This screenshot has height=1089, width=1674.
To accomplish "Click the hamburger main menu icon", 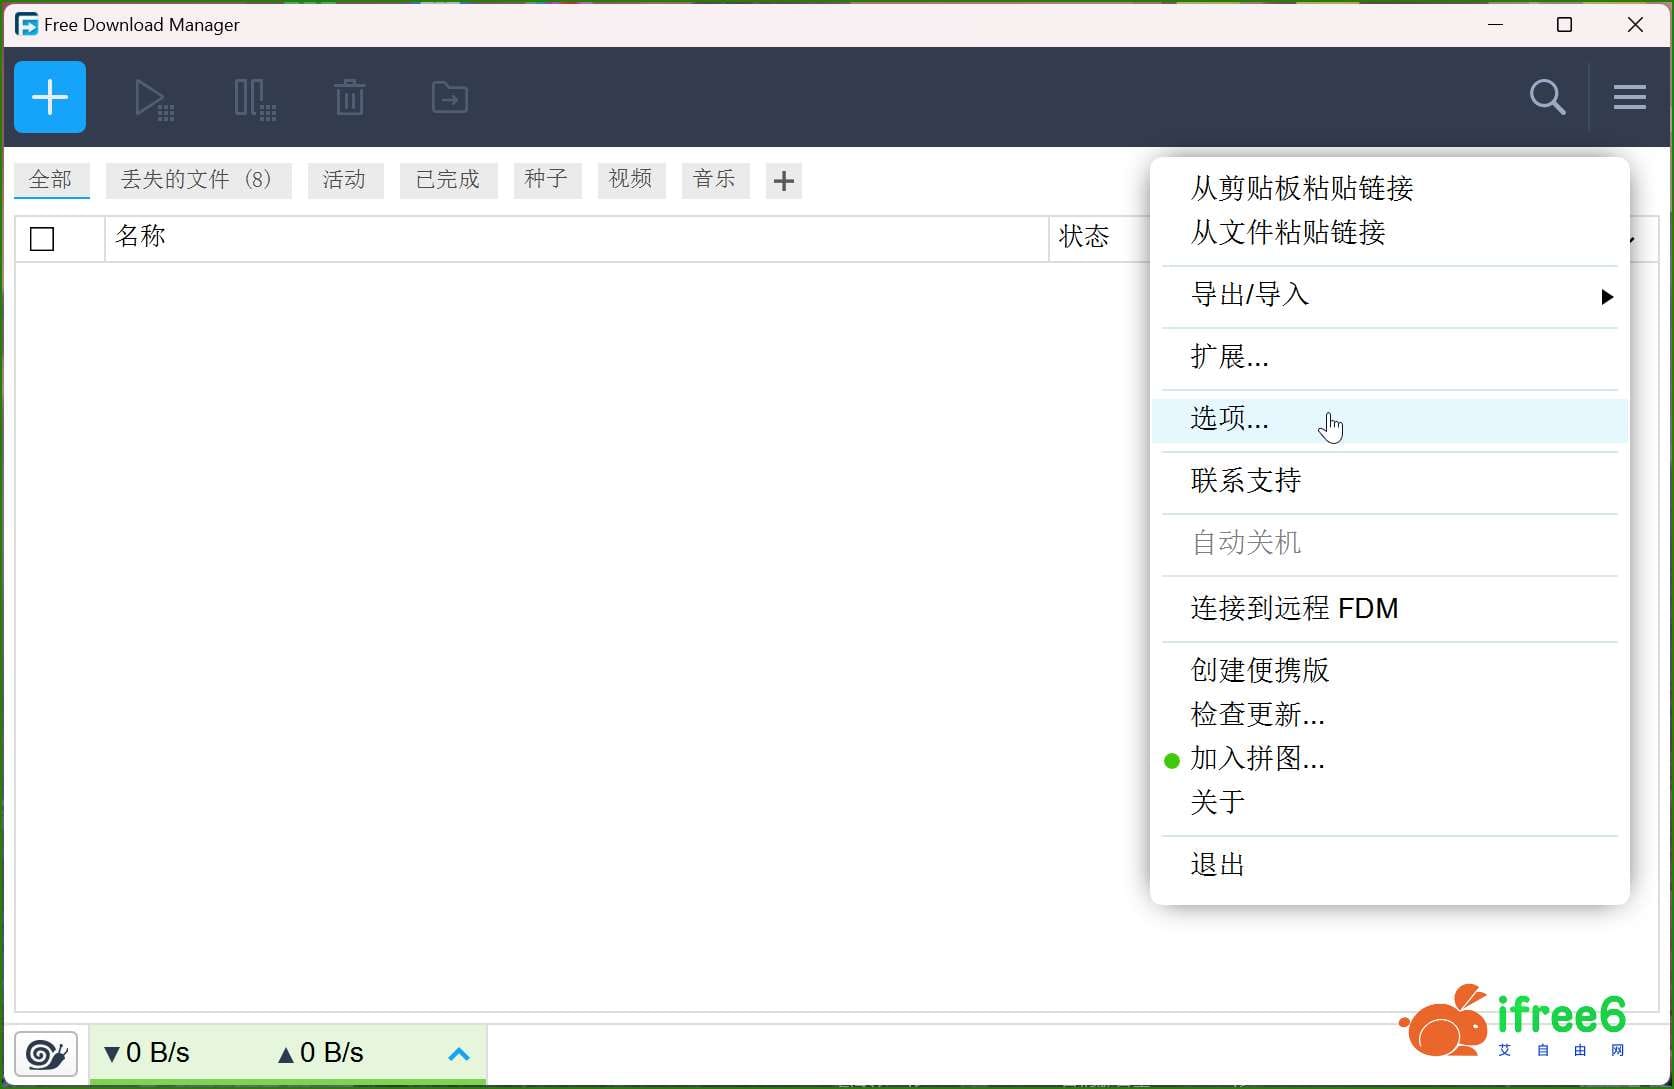I will [1629, 97].
